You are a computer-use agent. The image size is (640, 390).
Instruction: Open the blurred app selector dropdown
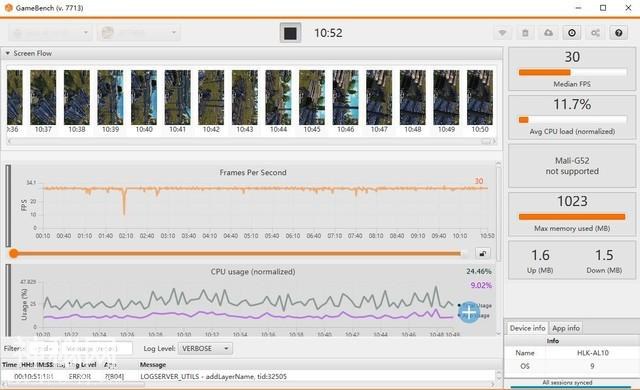[138, 33]
